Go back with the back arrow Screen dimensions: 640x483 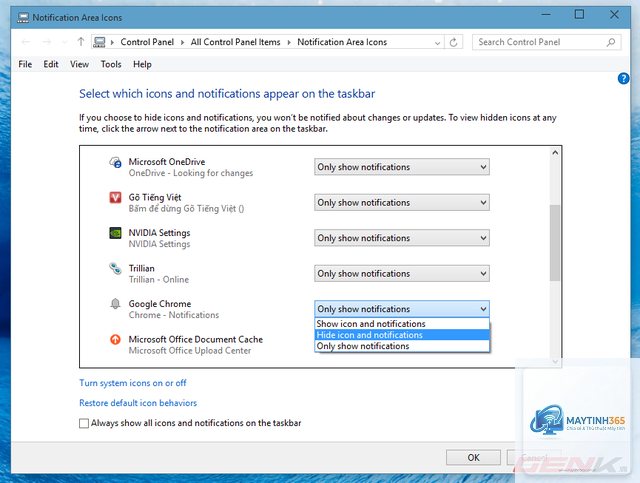[26, 42]
